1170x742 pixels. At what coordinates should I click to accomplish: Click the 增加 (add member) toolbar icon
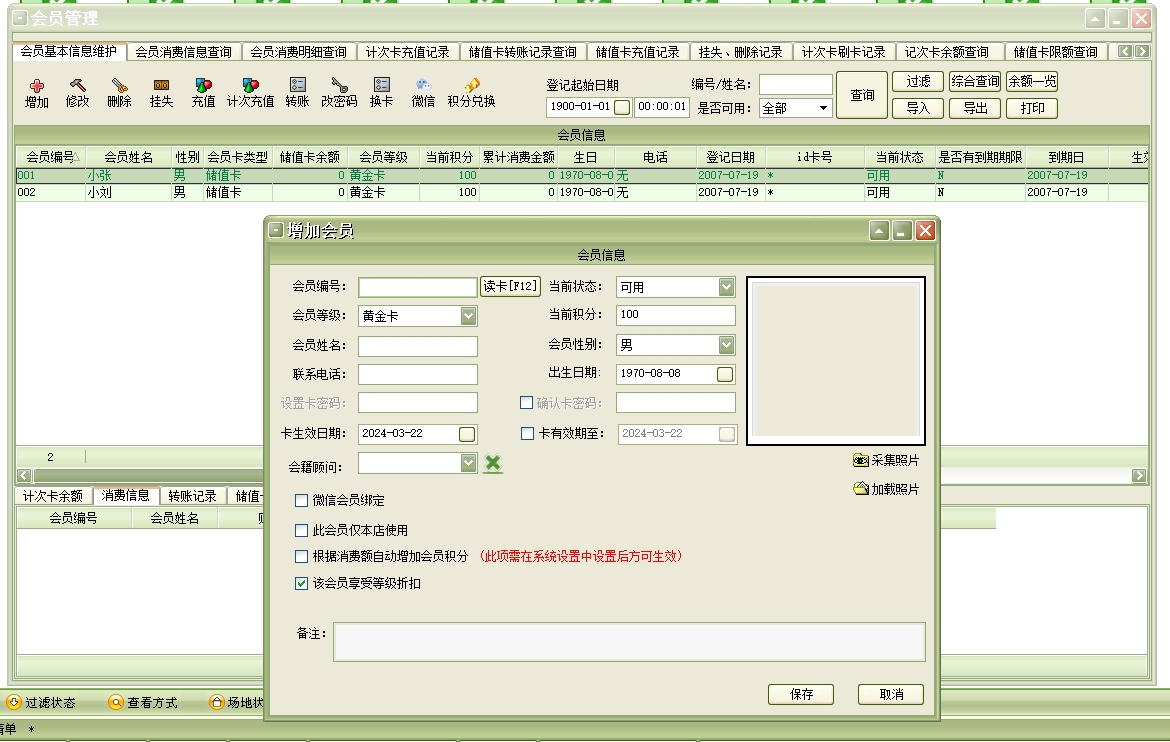(37, 88)
